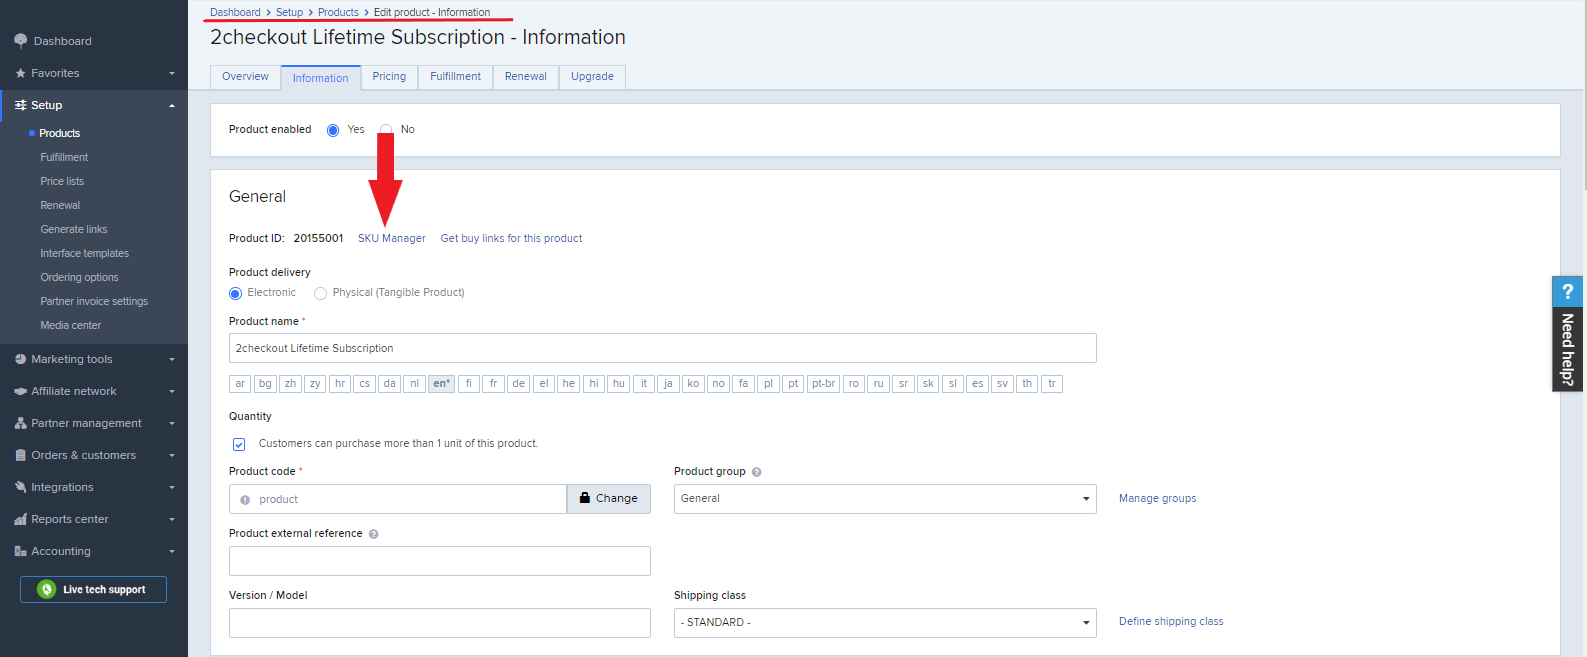Click the Orders & customers clipboard icon
Screen dimensions: 1587x657
(21, 455)
